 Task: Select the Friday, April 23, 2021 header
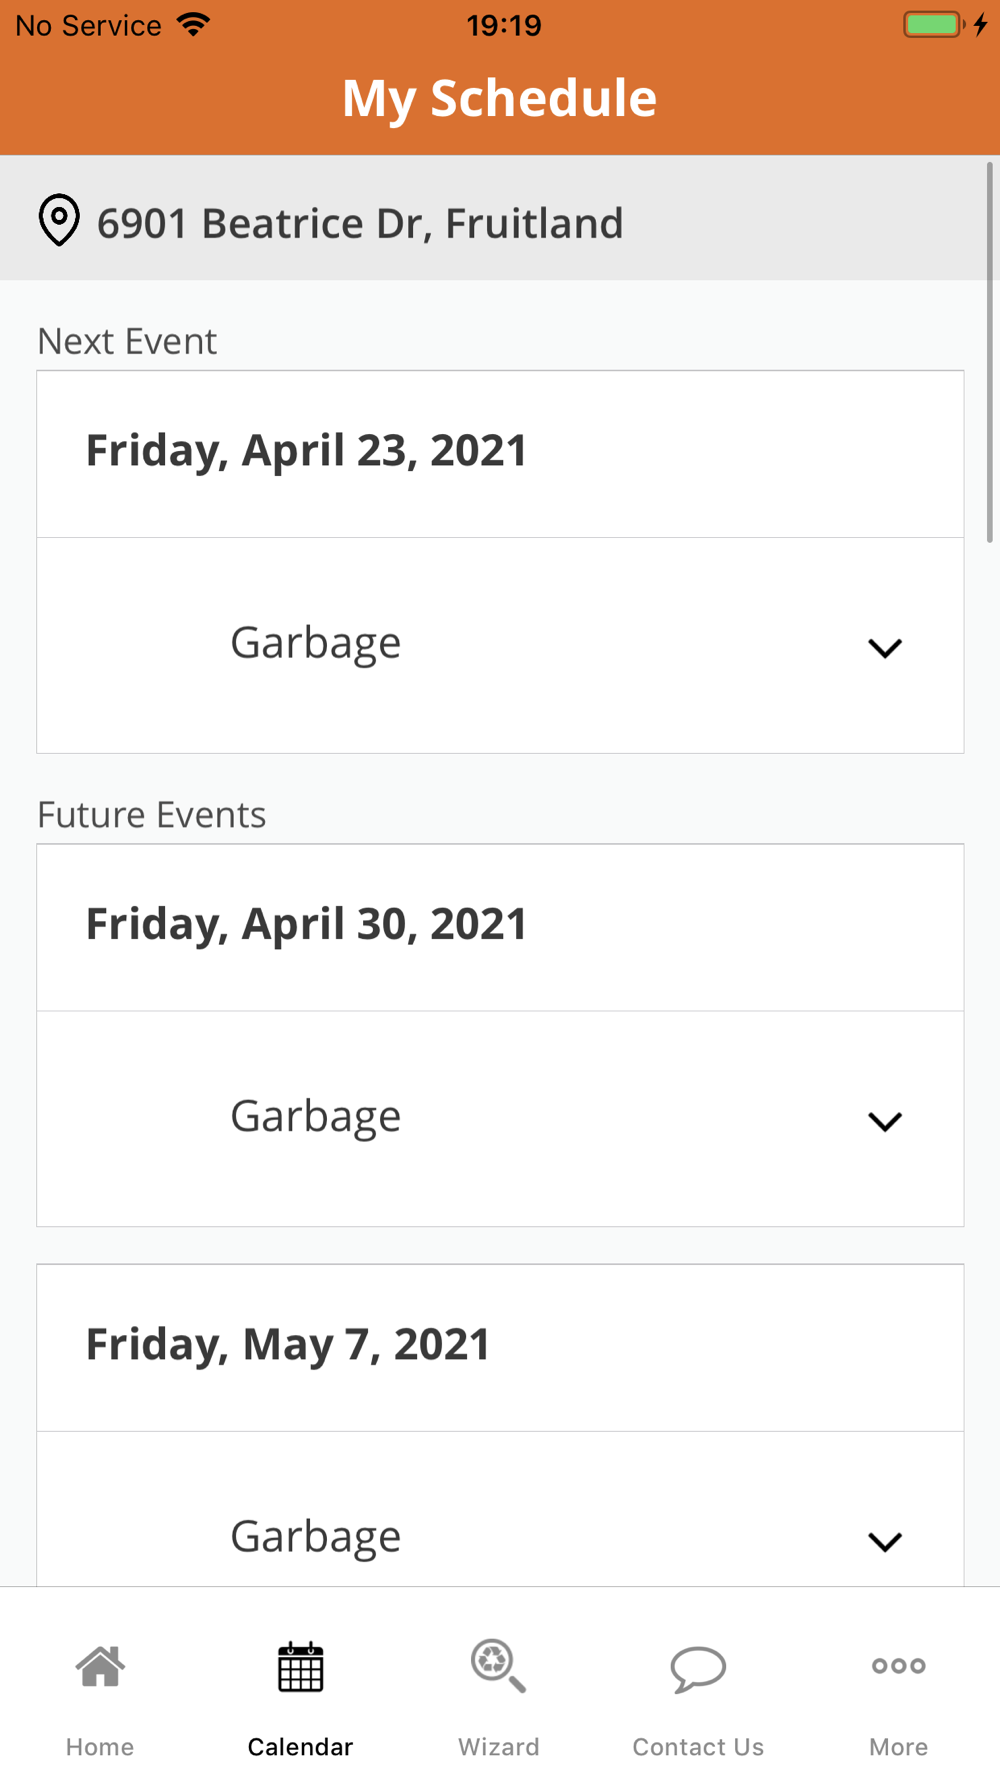tap(306, 451)
